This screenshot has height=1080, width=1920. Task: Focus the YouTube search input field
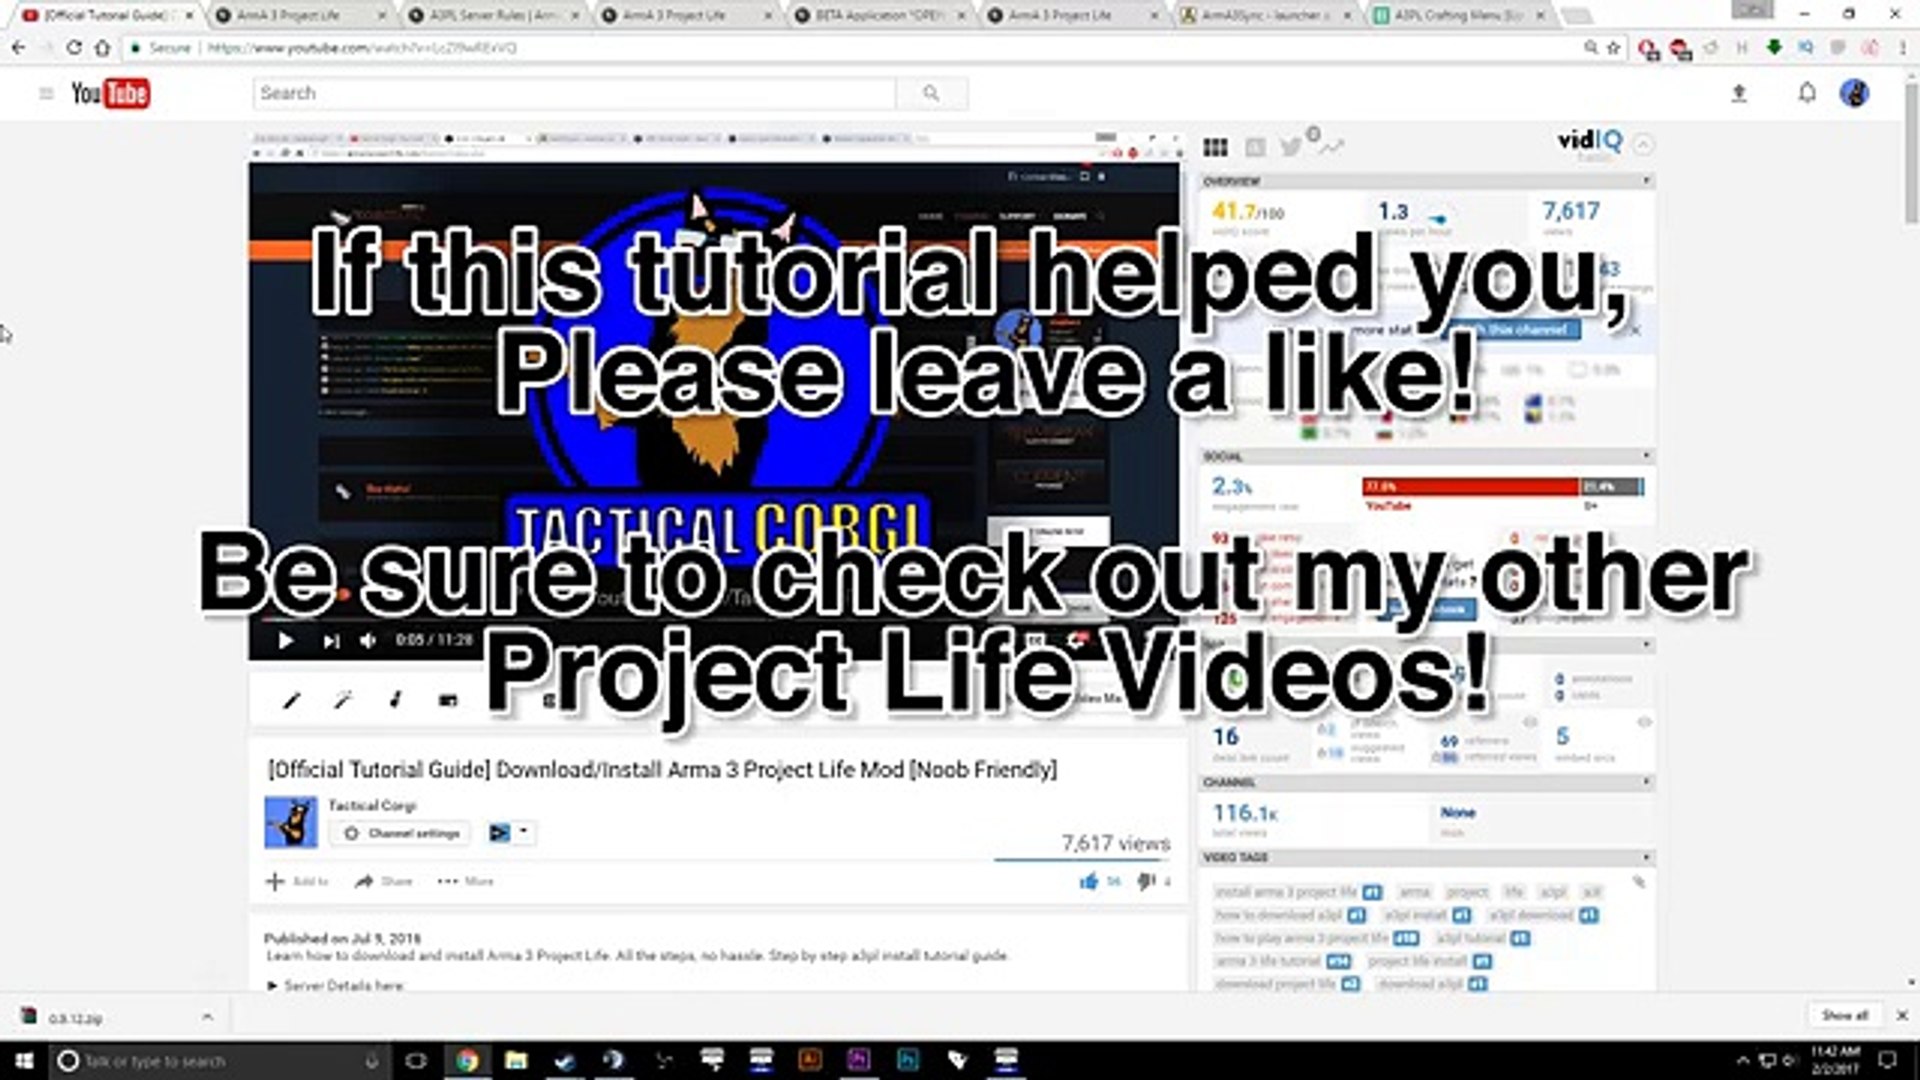click(575, 93)
